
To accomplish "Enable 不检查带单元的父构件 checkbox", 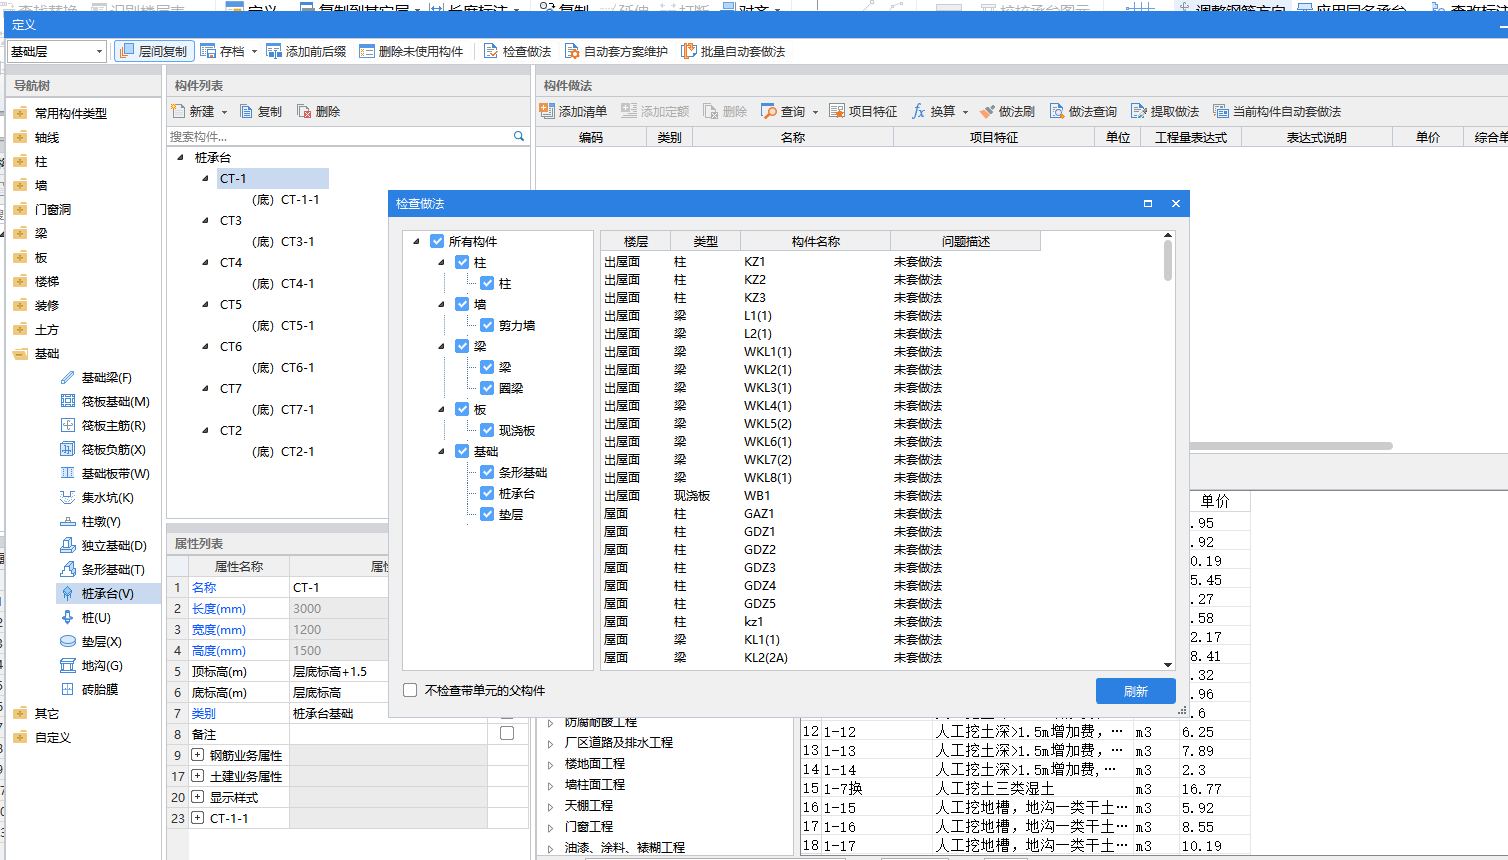I will click(x=410, y=690).
